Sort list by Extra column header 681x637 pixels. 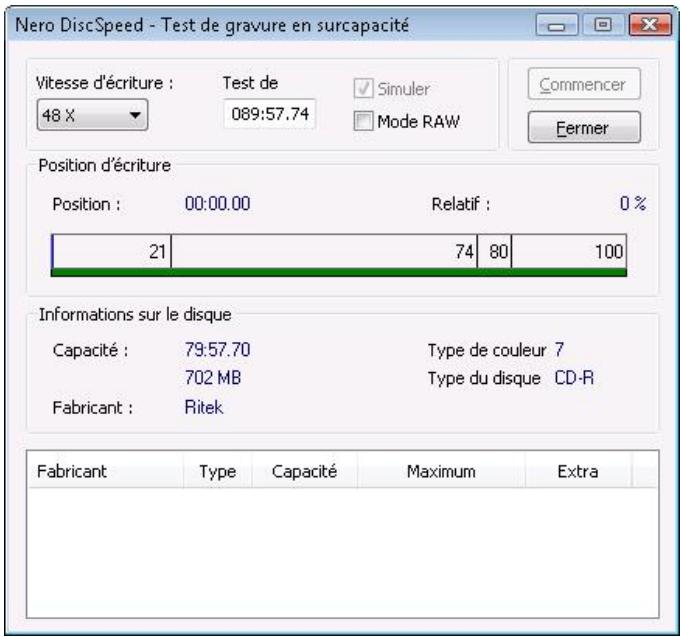click(x=578, y=471)
